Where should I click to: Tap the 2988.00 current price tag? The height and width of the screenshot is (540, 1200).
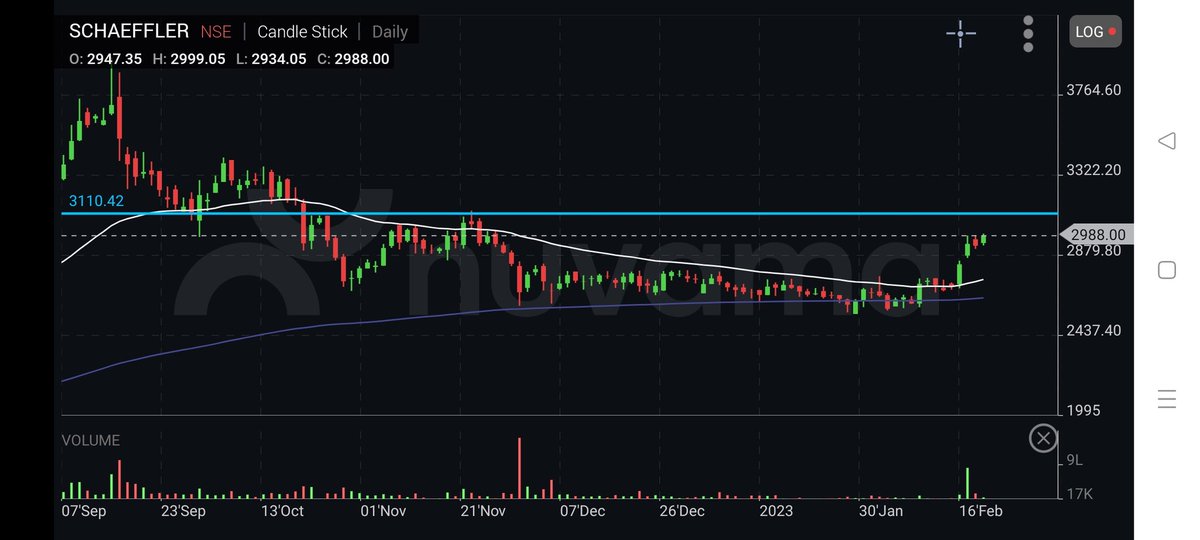[x=1098, y=235]
